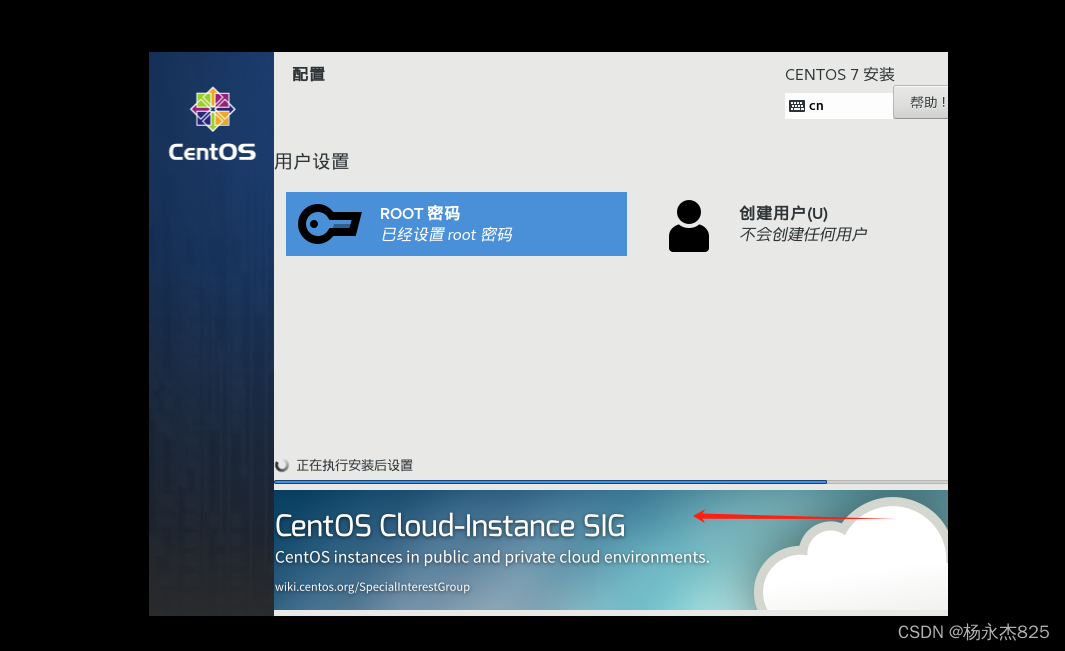Click the 正在执行安装后设置 status text
The width and height of the screenshot is (1065, 651).
click(x=355, y=465)
